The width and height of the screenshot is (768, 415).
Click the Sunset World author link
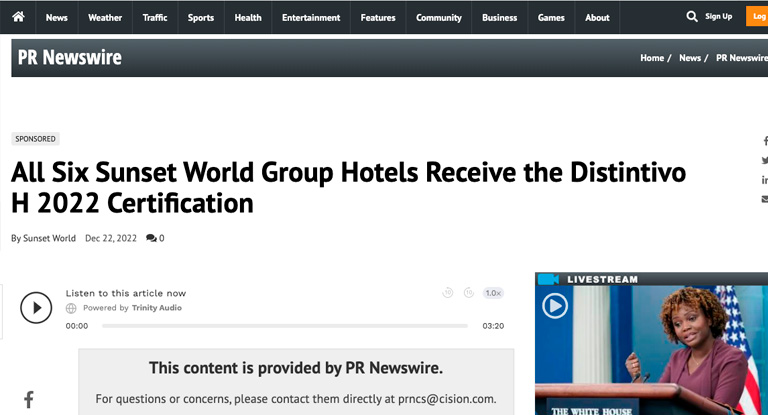(x=49, y=238)
